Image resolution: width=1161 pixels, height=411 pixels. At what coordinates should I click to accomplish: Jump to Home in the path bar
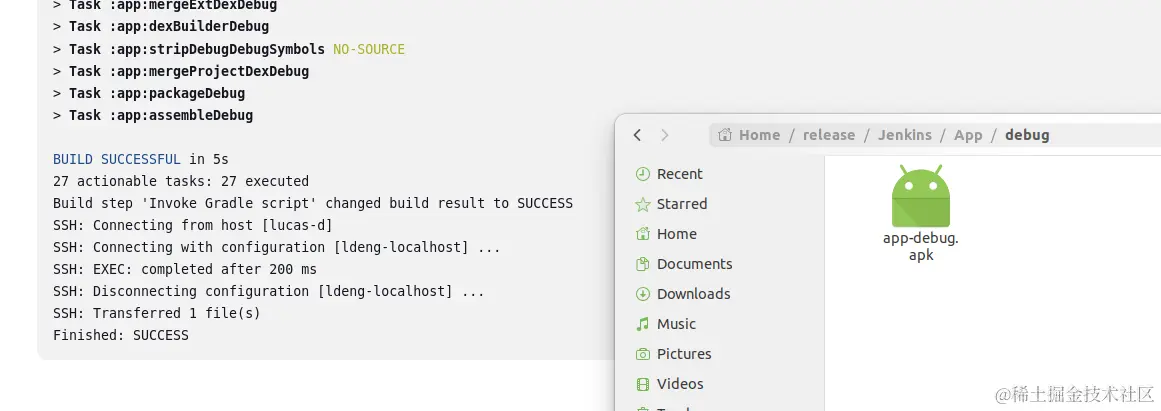pos(759,135)
